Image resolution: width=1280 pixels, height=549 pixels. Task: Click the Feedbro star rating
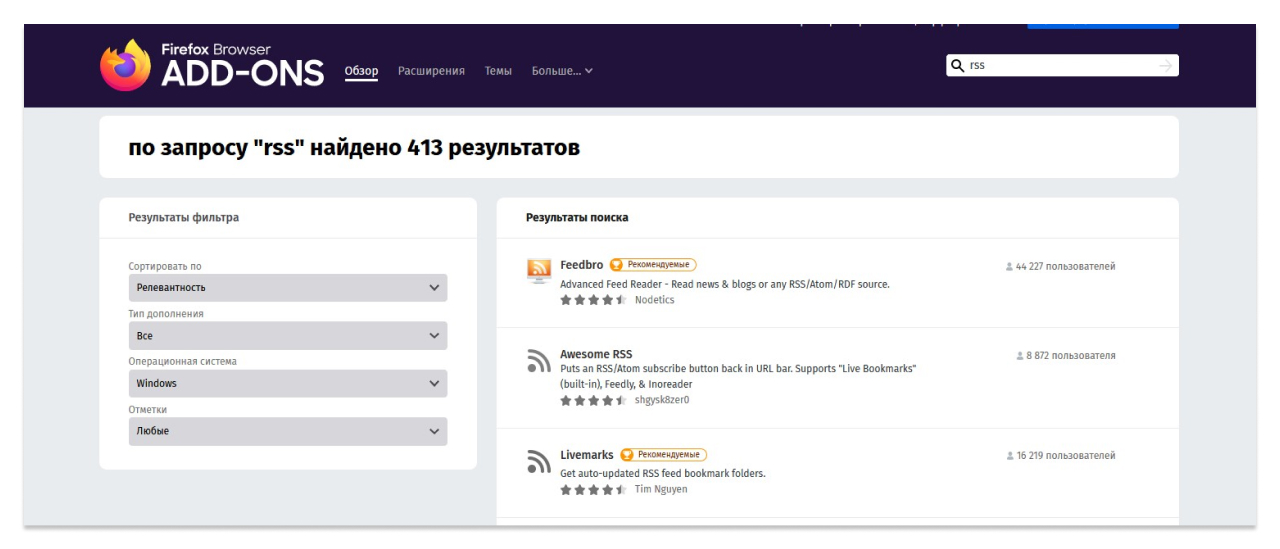tap(593, 300)
